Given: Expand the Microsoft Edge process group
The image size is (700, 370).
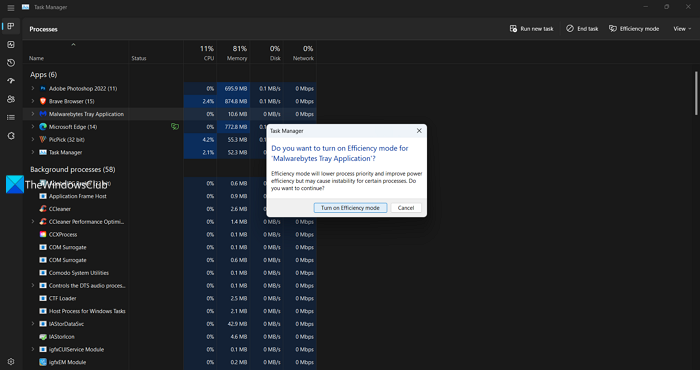Looking at the screenshot, I should (x=33, y=127).
